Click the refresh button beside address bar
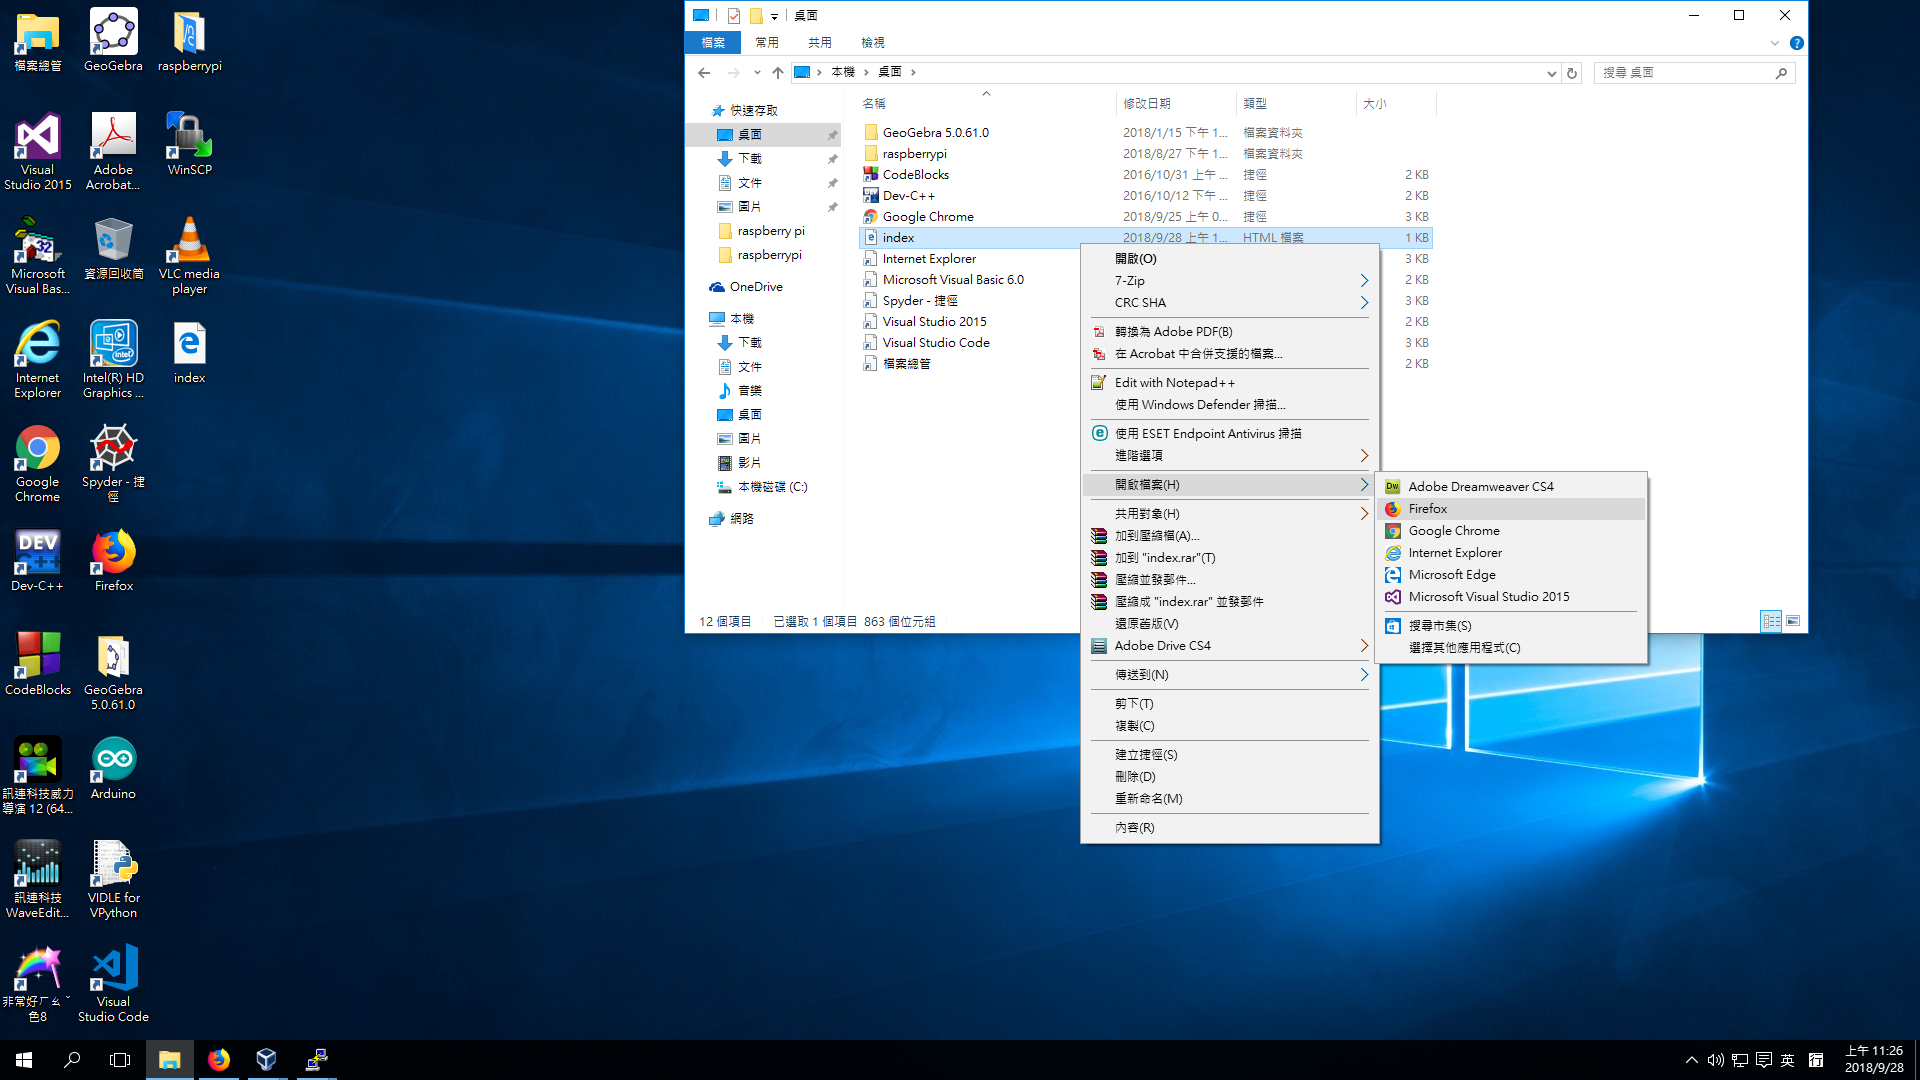The height and width of the screenshot is (1080, 1920). [1572, 73]
